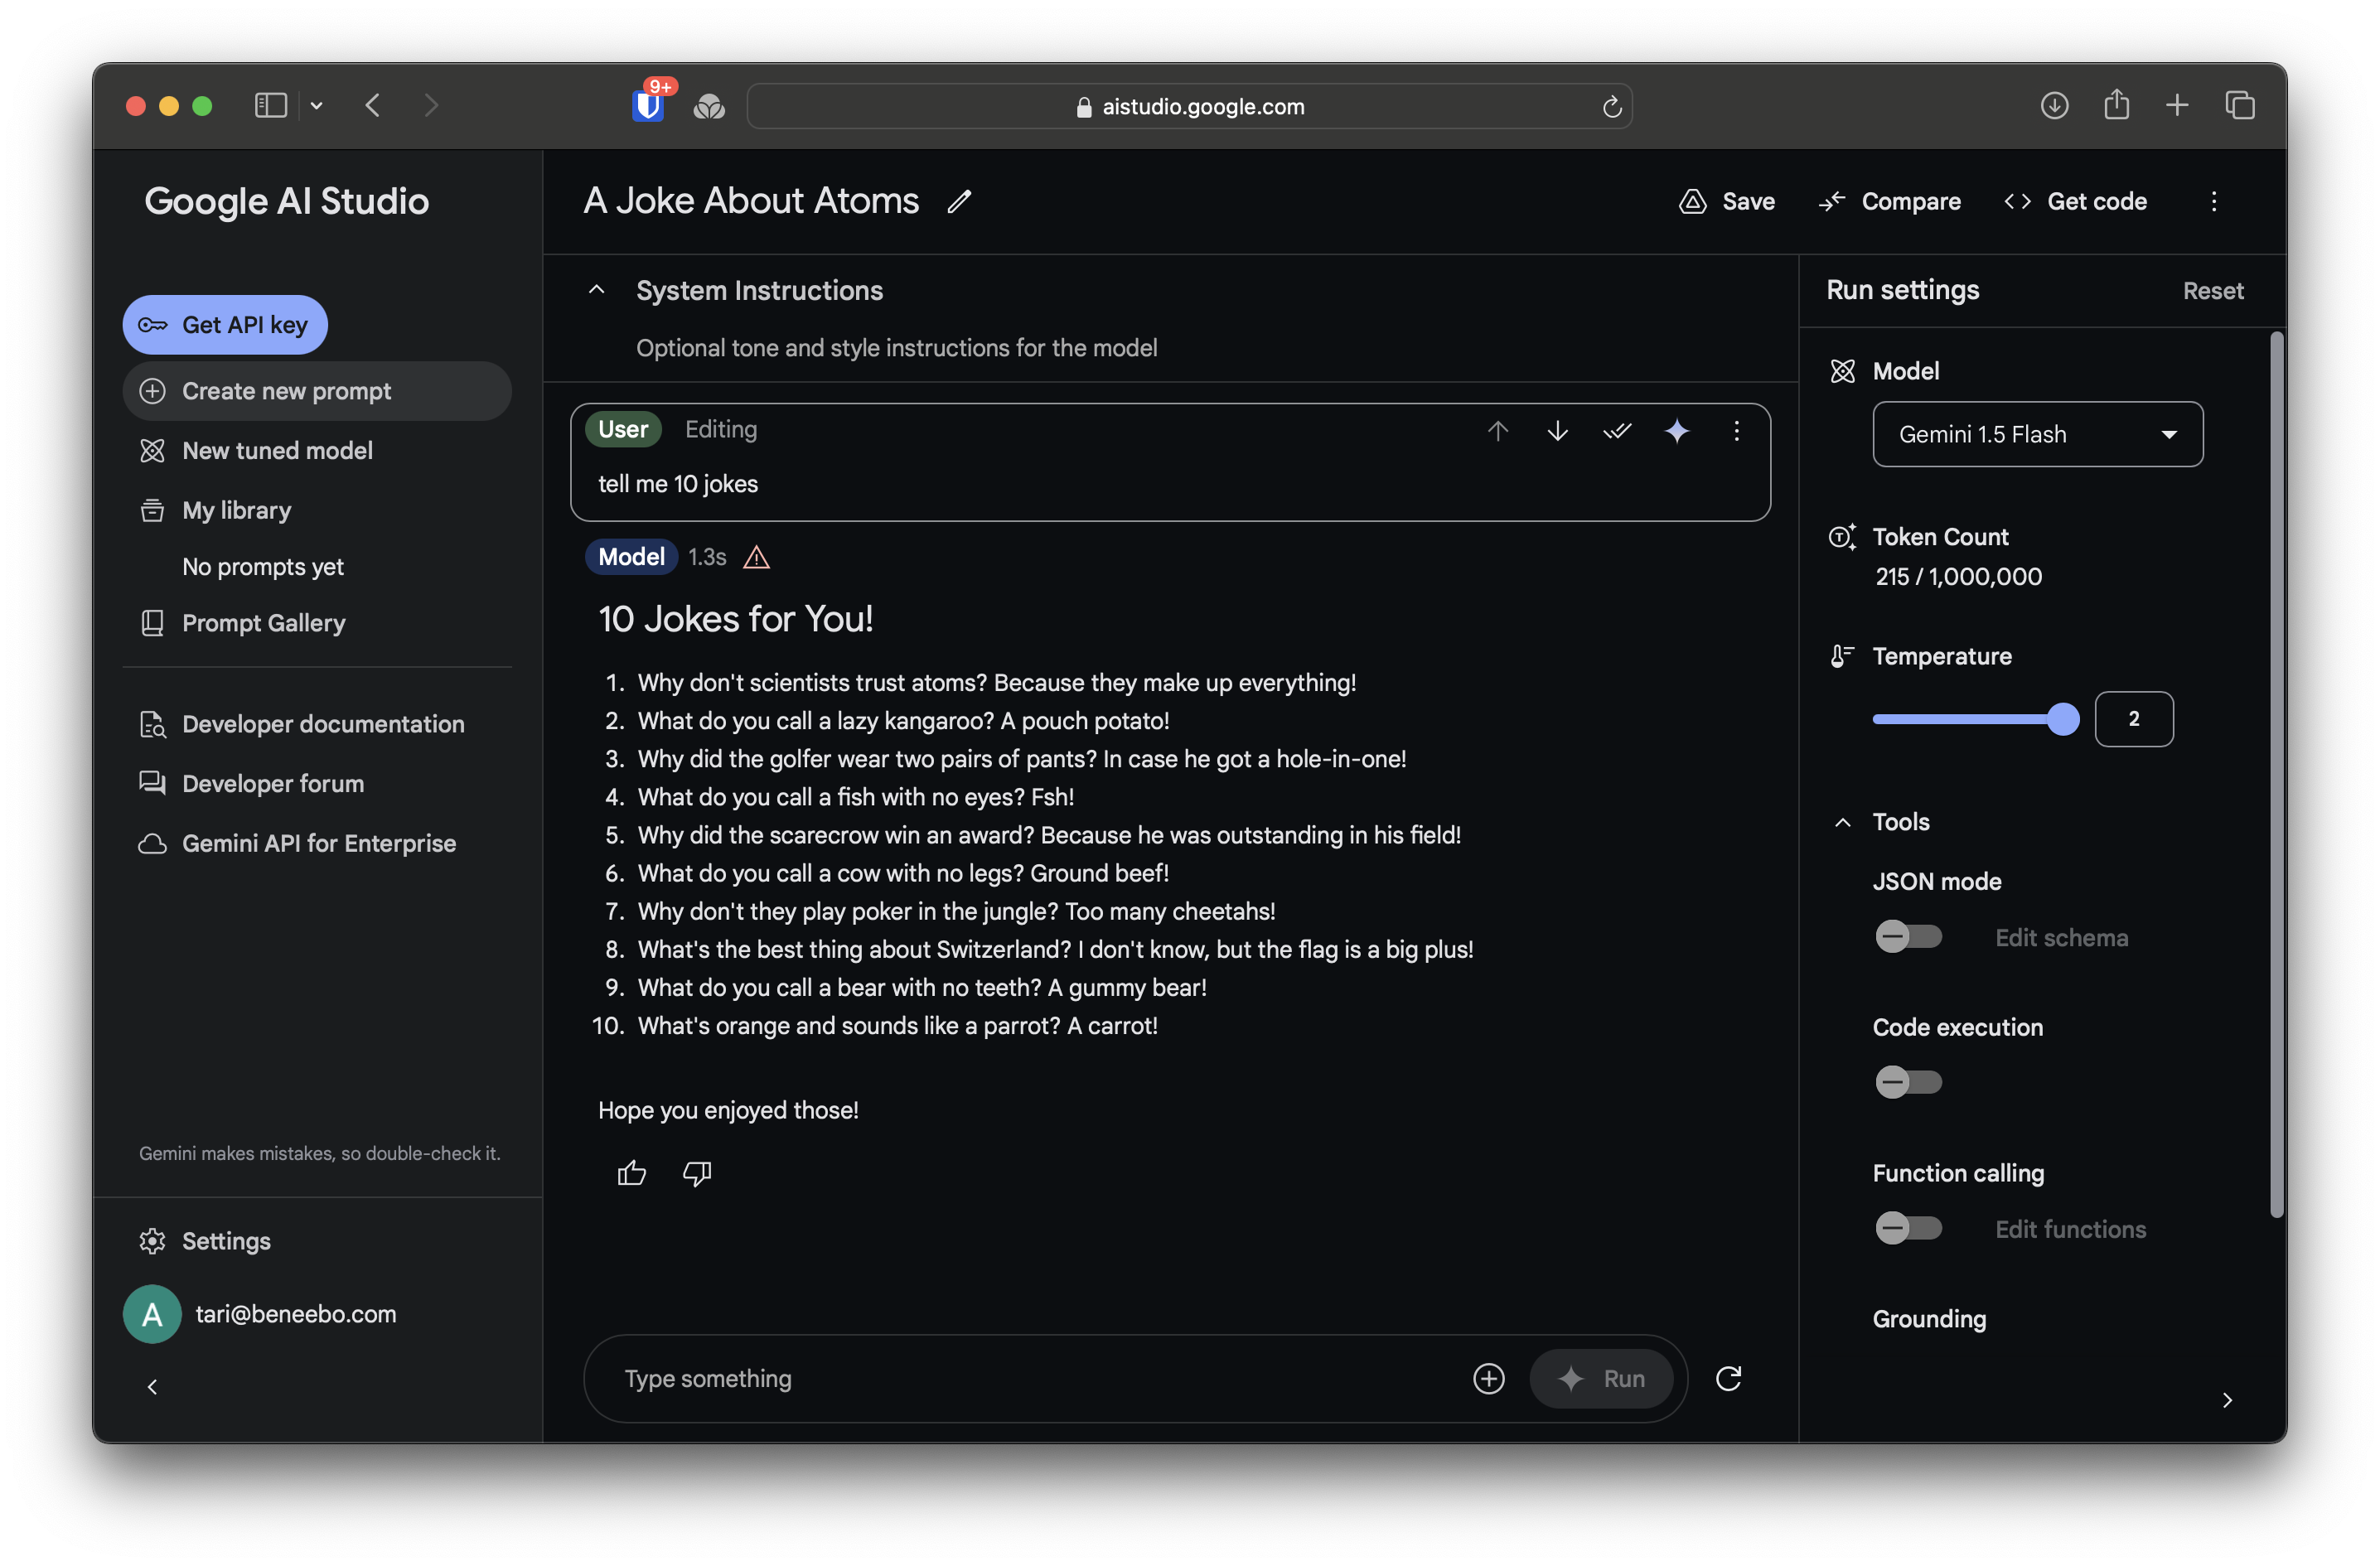
Task: Show the Safari tab overview
Action: pos(2239,105)
